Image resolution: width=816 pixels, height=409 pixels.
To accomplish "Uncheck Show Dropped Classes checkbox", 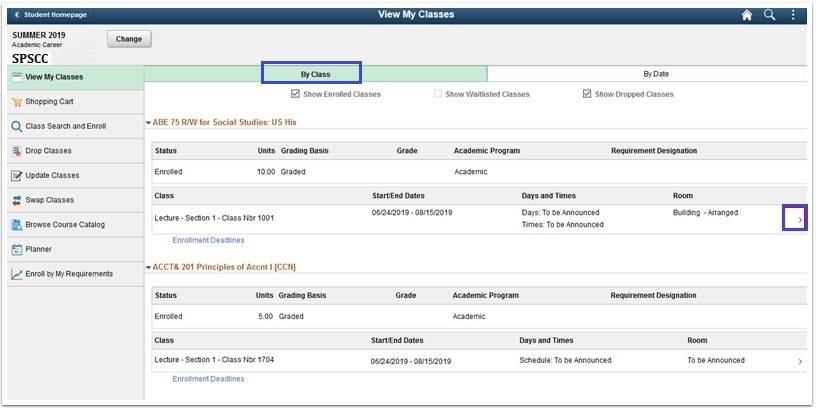I will (587, 94).
